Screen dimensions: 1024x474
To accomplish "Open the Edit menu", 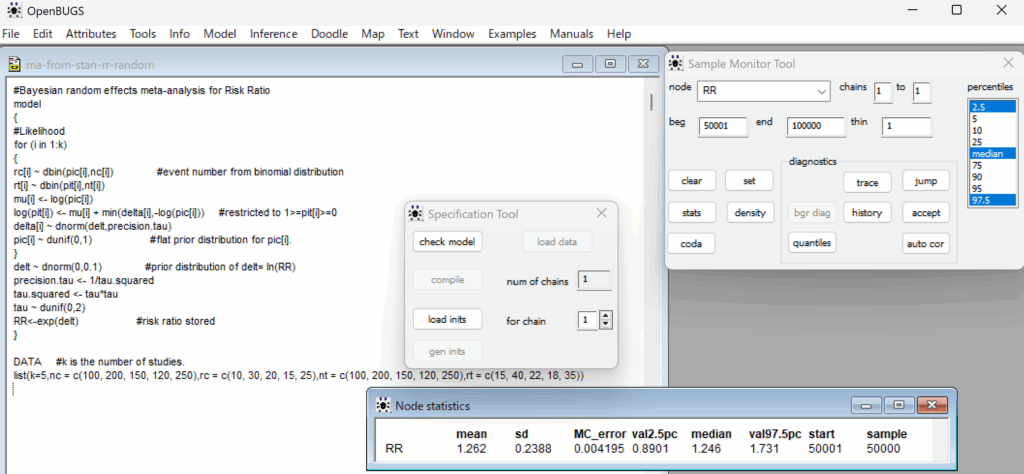I will point(43,34).
